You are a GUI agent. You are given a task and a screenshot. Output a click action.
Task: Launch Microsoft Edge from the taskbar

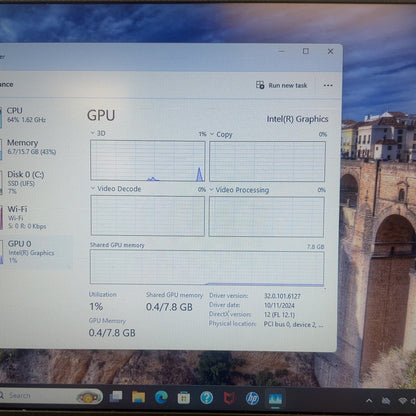coord(161,397)
